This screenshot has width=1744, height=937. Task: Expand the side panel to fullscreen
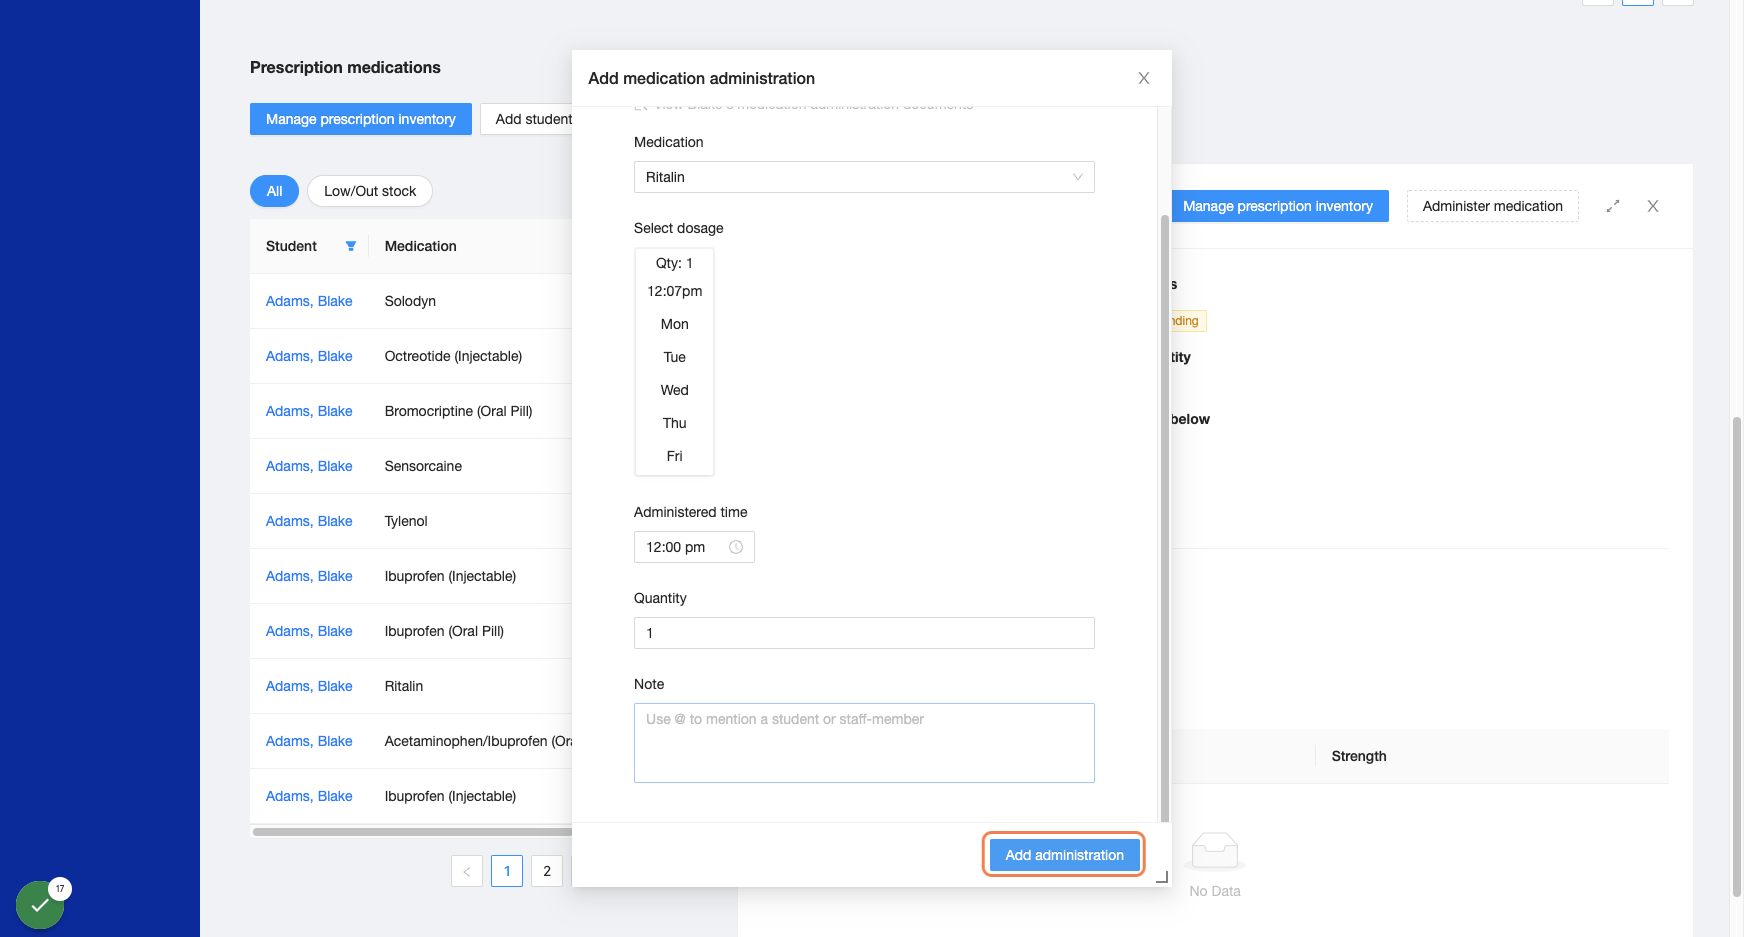(1613, 206)
